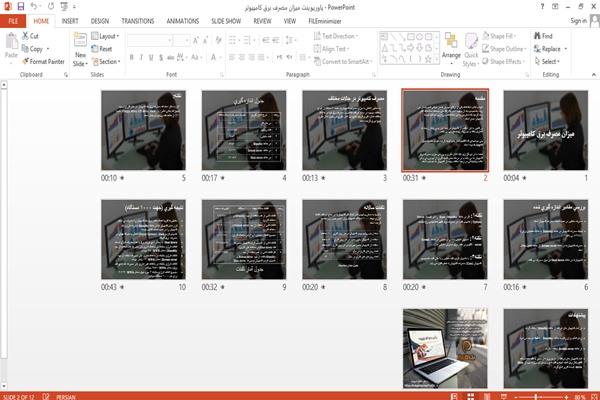The height and width of the screenshot is (400, 600).
Task: Click Reading View icon in status bar
Action: pos(487,397)
